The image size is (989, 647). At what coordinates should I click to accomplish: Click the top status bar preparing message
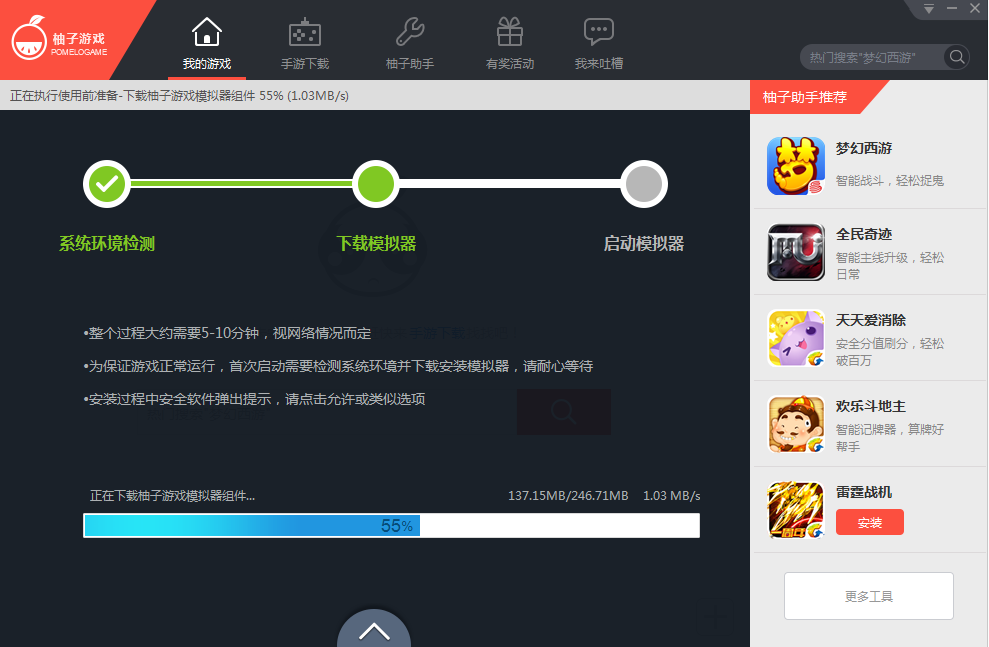click(179, 96)
